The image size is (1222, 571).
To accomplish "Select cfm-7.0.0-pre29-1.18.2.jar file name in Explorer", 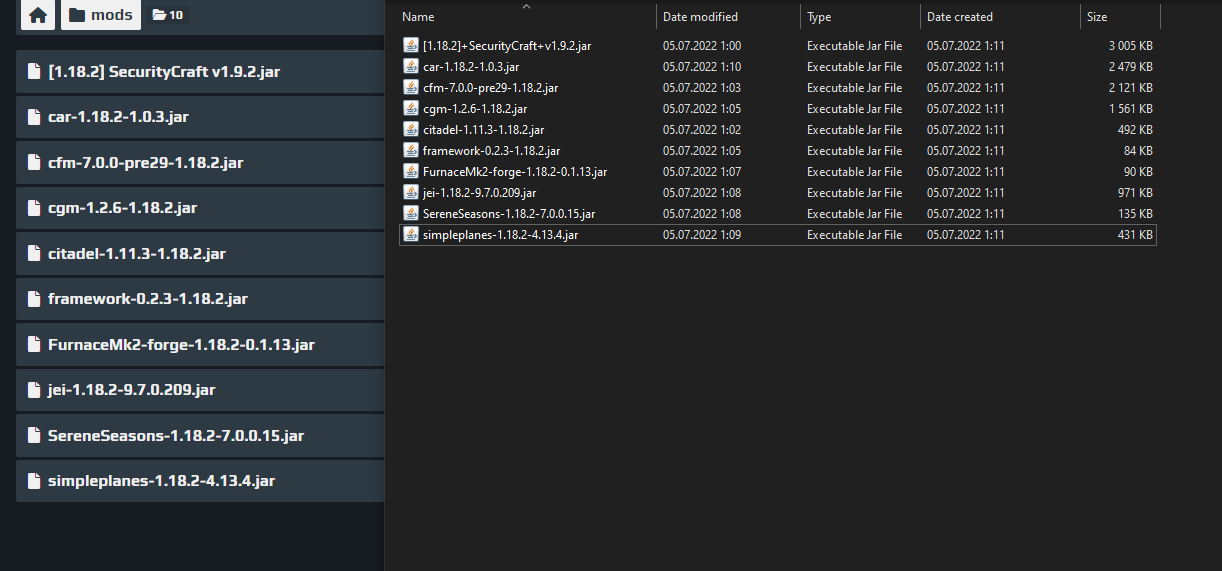I will 491,88.
